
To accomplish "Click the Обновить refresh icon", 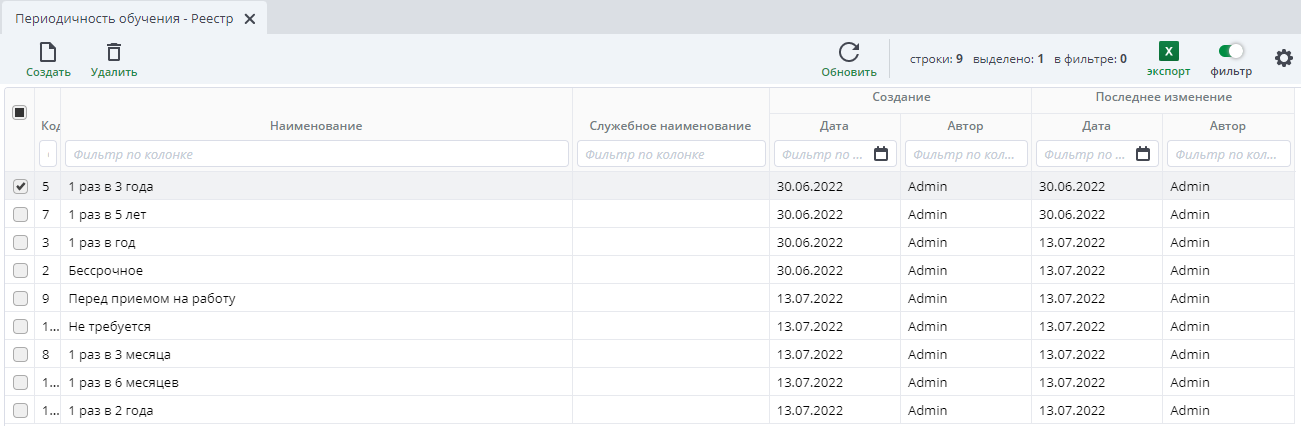I will pyautogui.click(x=848, y=53).
